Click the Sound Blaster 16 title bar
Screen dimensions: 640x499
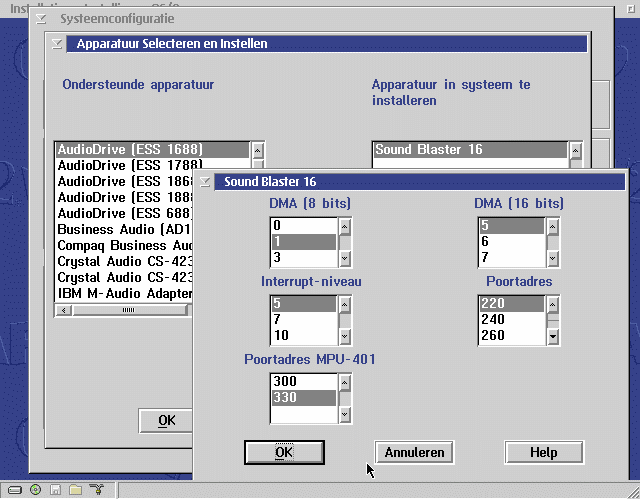tap(420, 182)
